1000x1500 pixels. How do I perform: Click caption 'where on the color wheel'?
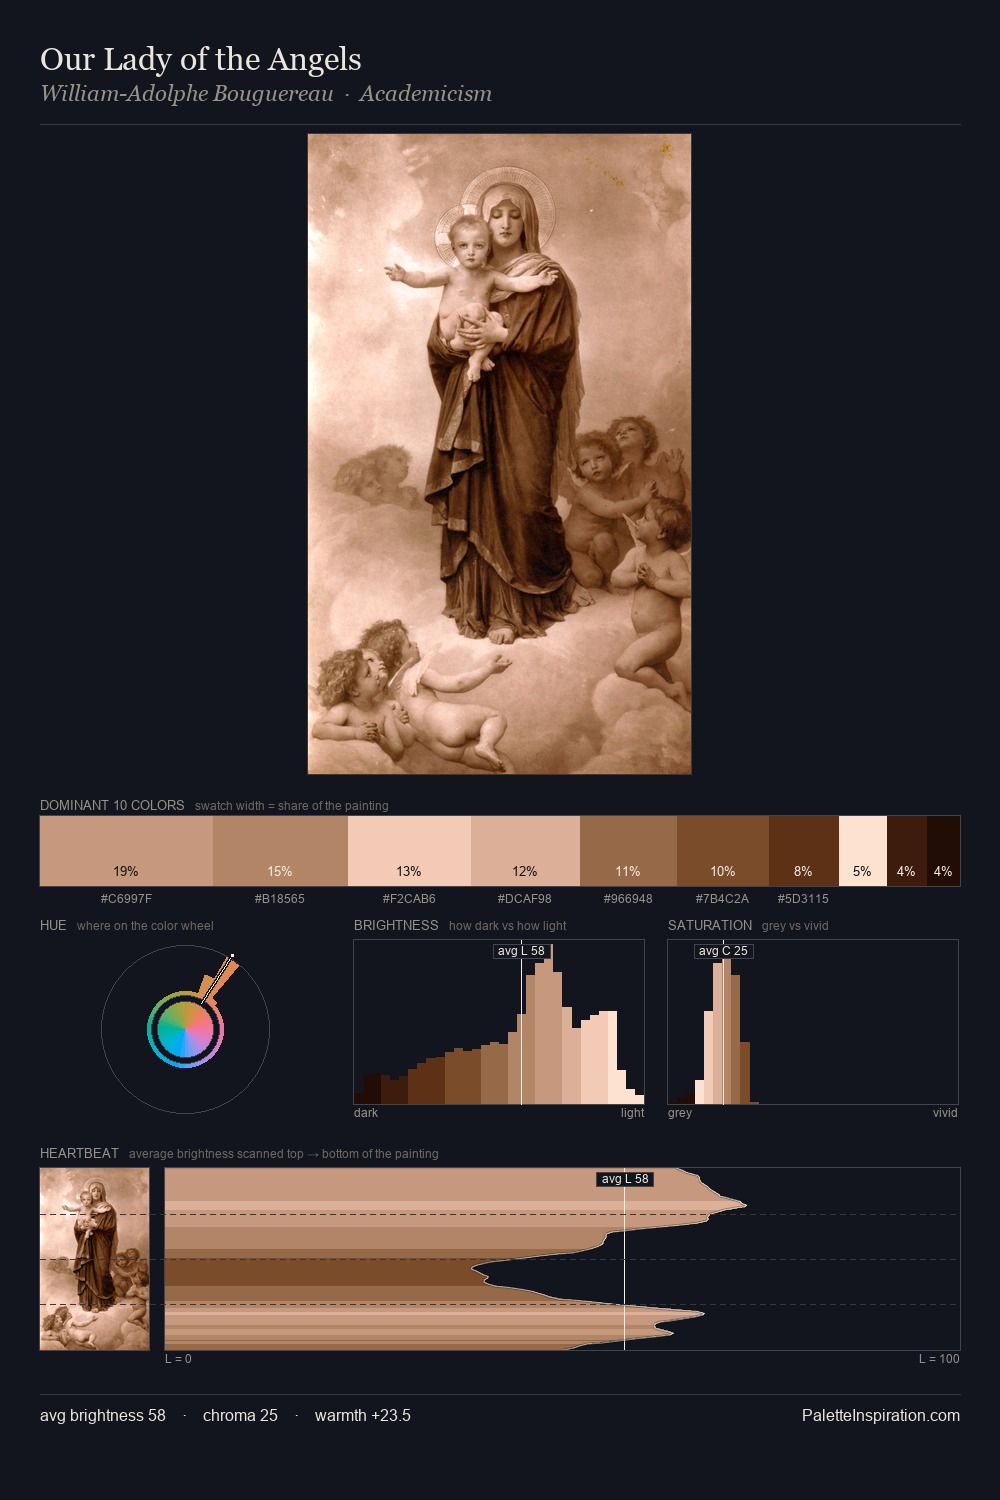pos(145,926)
